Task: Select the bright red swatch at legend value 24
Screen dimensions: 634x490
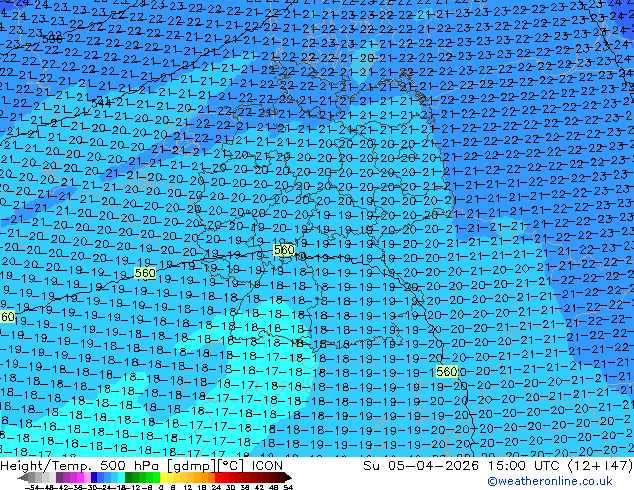Action: (x=218, y=477)
